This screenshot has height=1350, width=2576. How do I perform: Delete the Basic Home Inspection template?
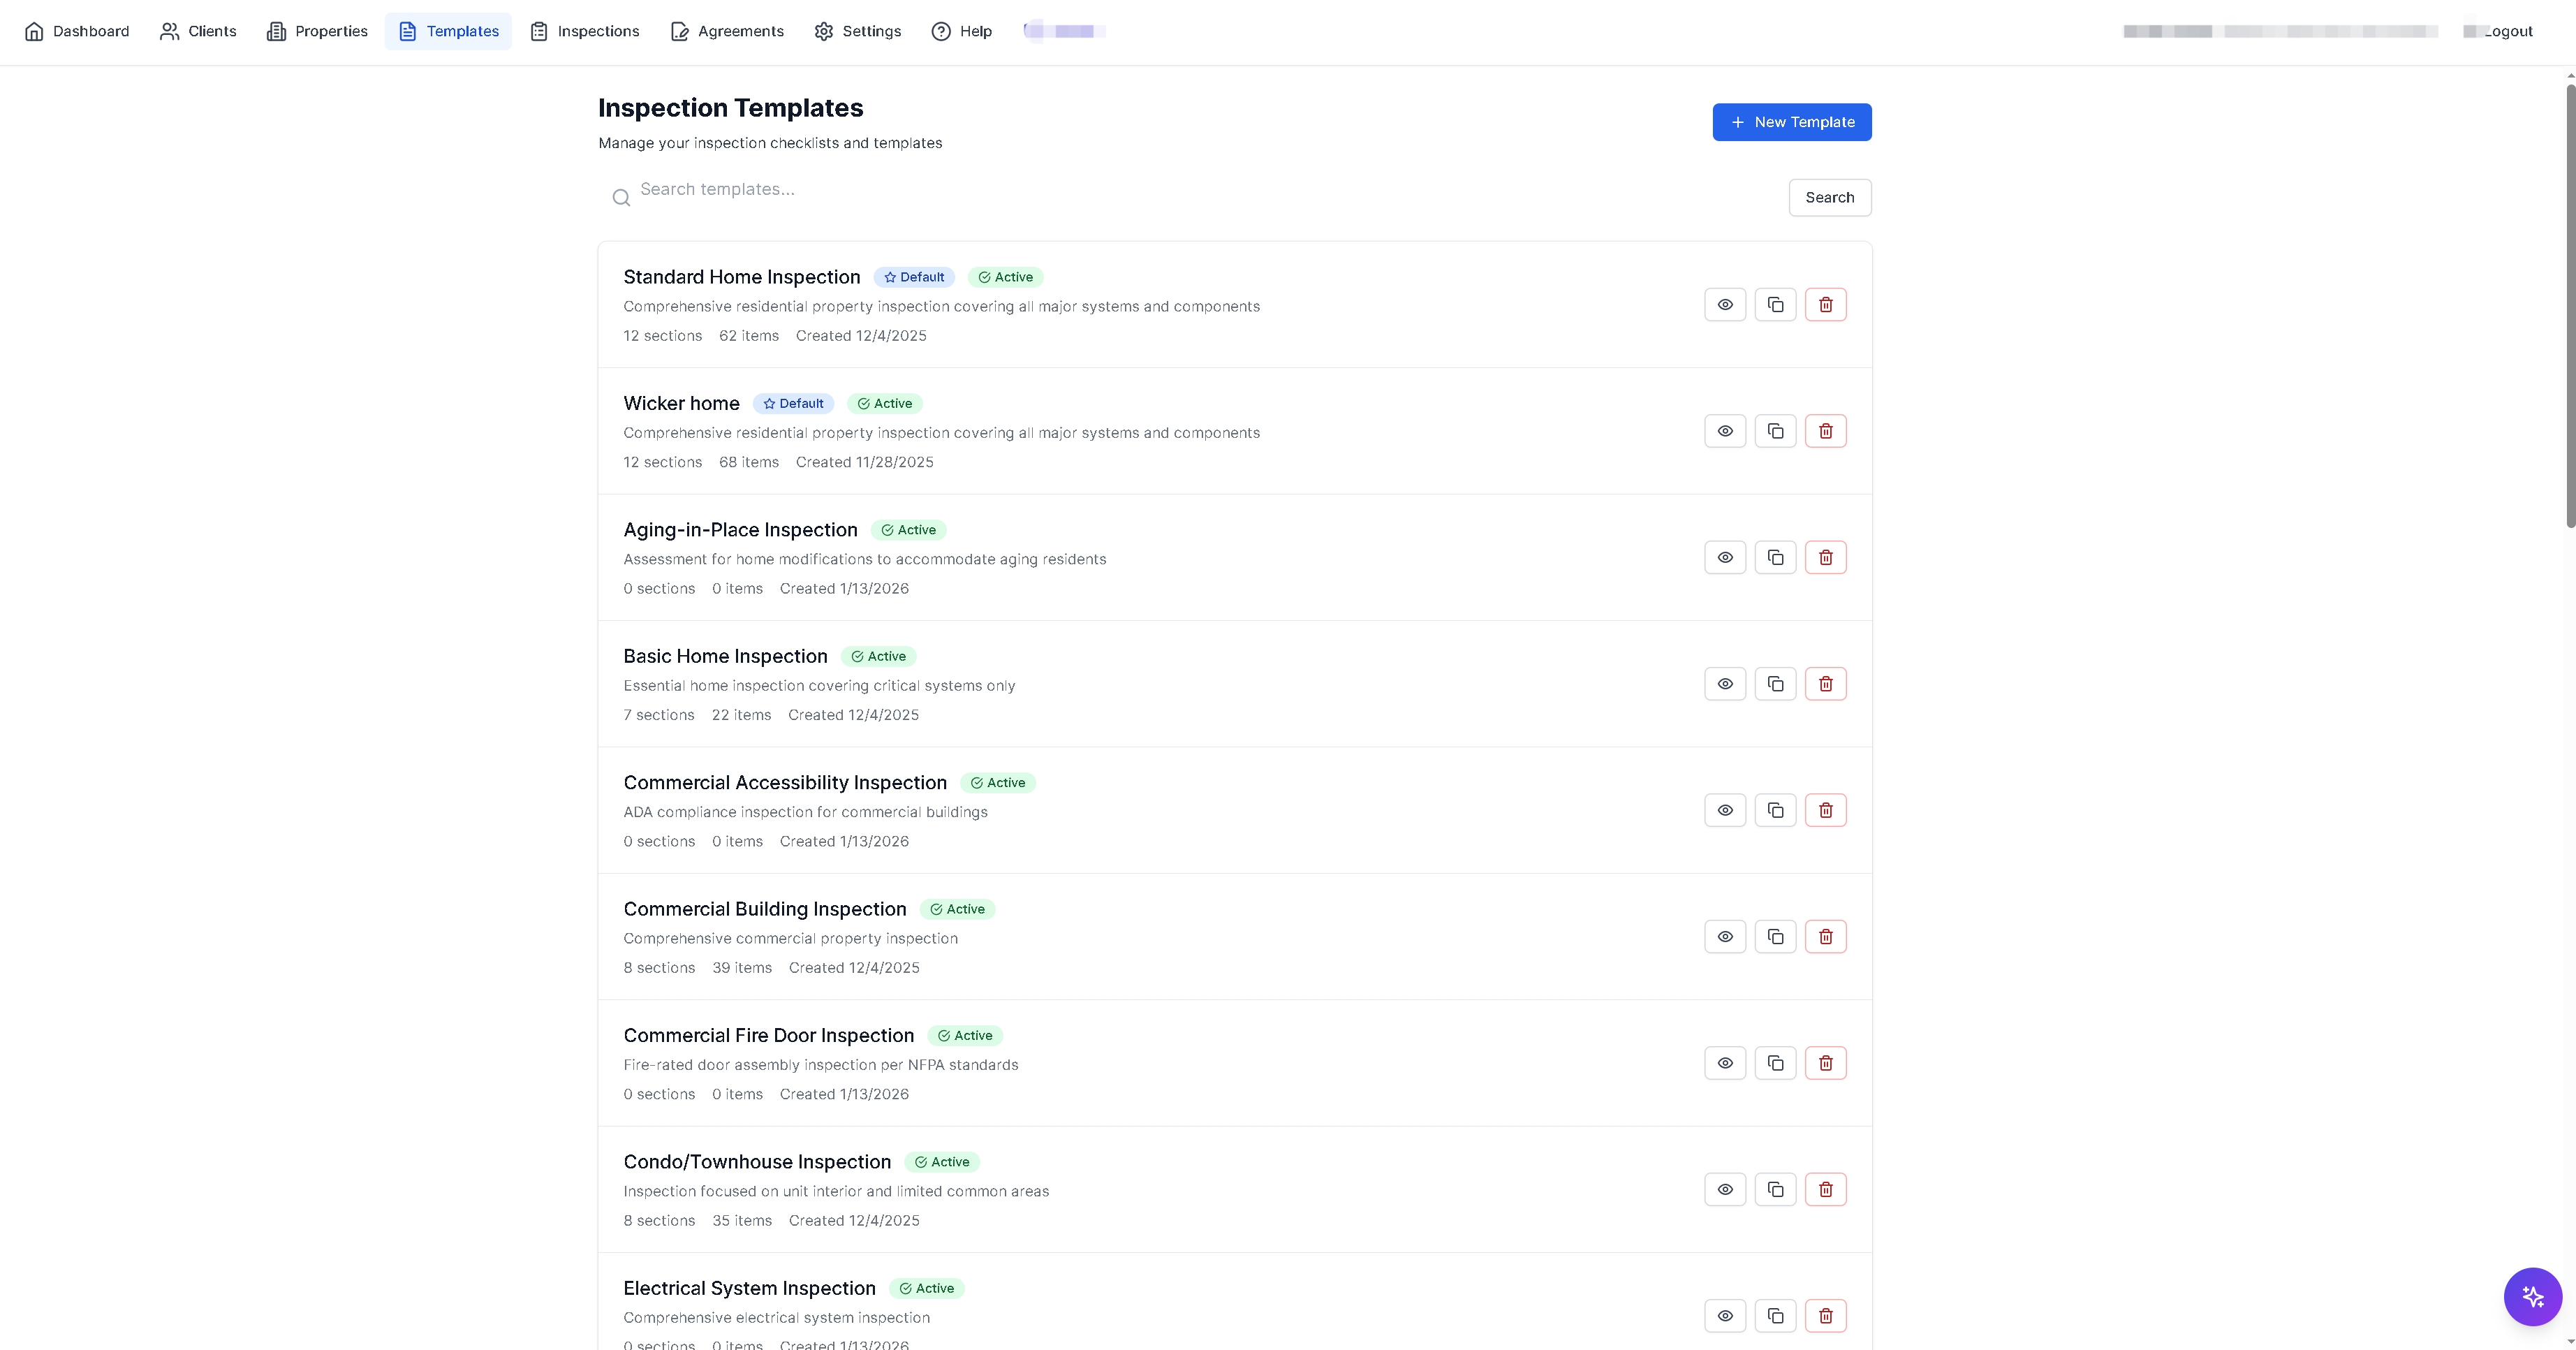click(x=1825, y=684)
